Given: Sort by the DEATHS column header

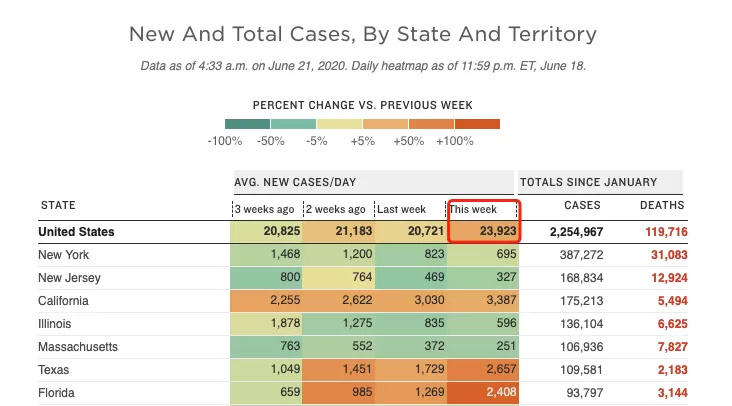Looking at the screenshot, I should (662, 205).
